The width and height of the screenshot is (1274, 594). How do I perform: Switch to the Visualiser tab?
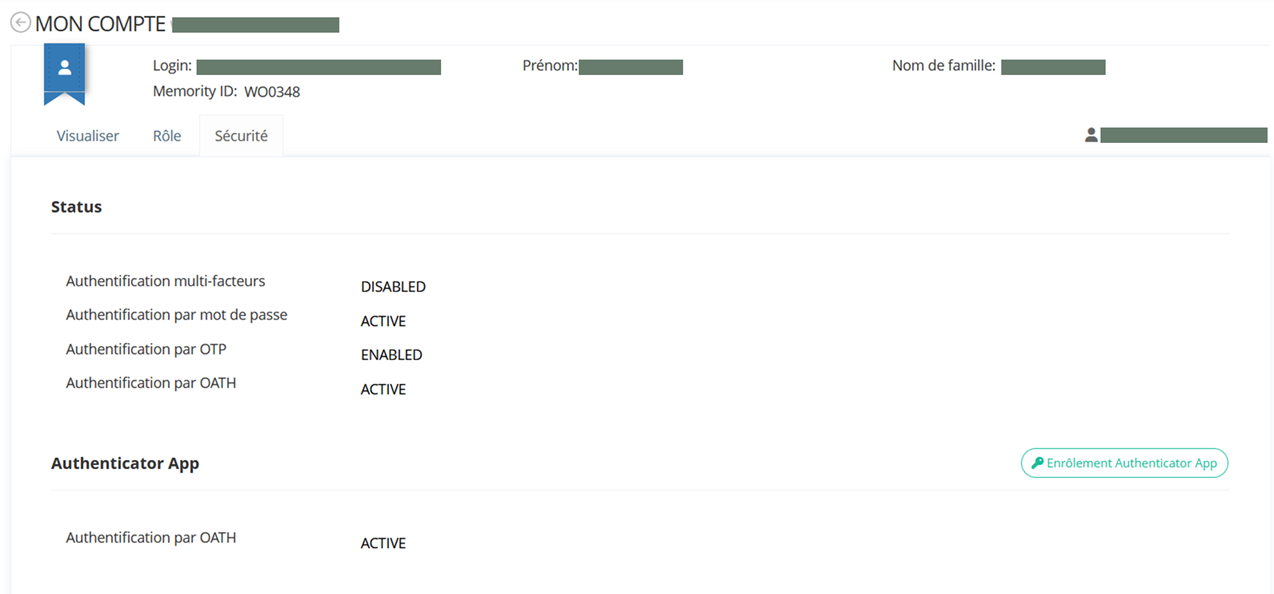(x=88, y=136)
